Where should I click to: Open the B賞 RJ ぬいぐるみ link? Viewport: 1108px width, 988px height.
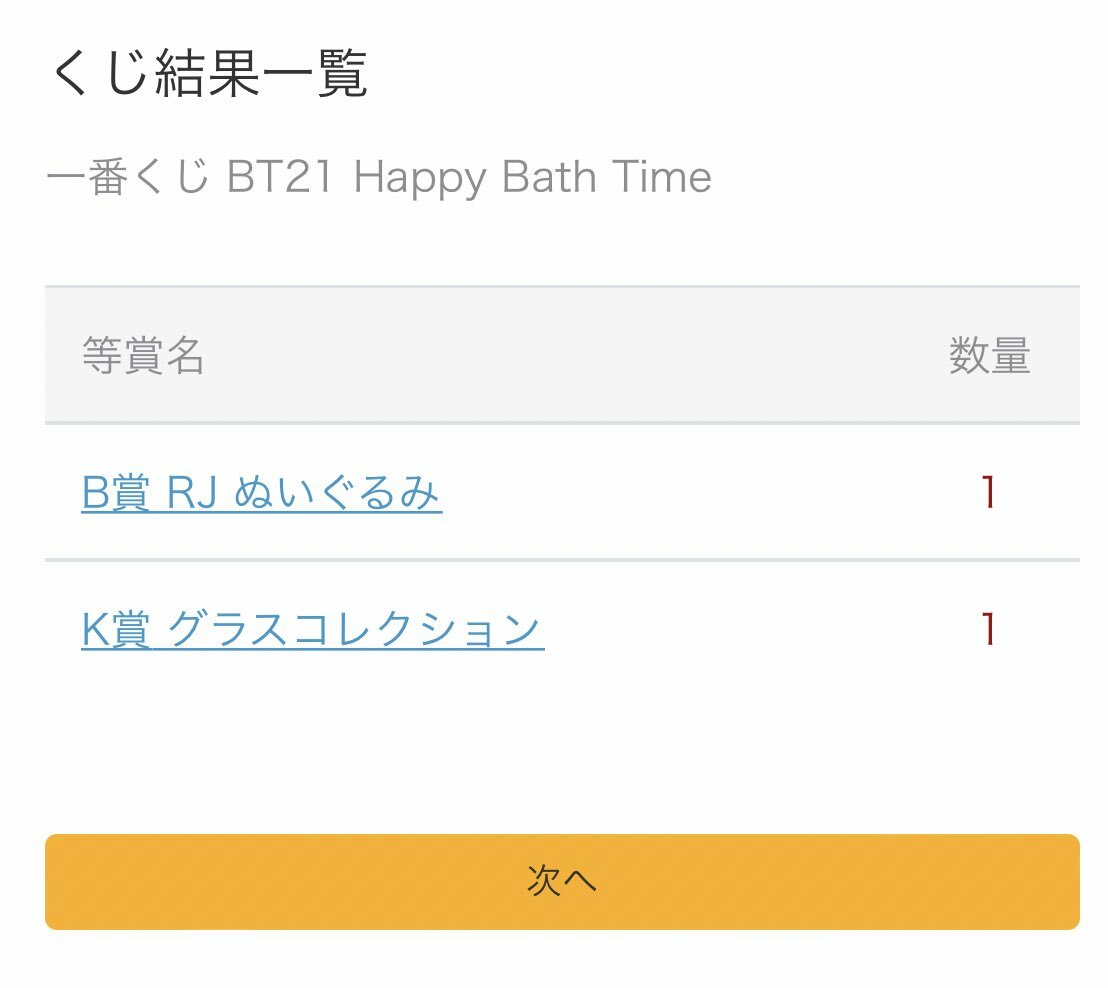pos(261,493)
